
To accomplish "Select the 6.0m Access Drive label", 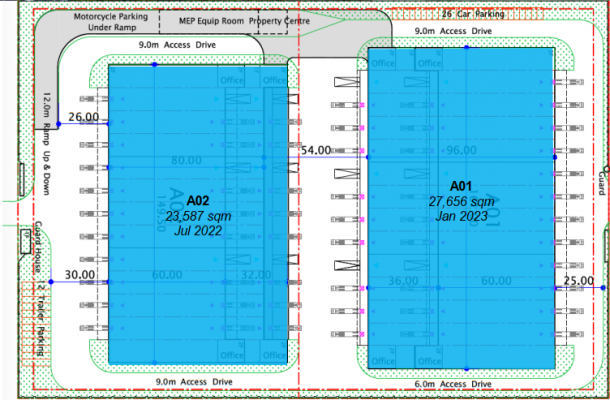I will (453, 384).
